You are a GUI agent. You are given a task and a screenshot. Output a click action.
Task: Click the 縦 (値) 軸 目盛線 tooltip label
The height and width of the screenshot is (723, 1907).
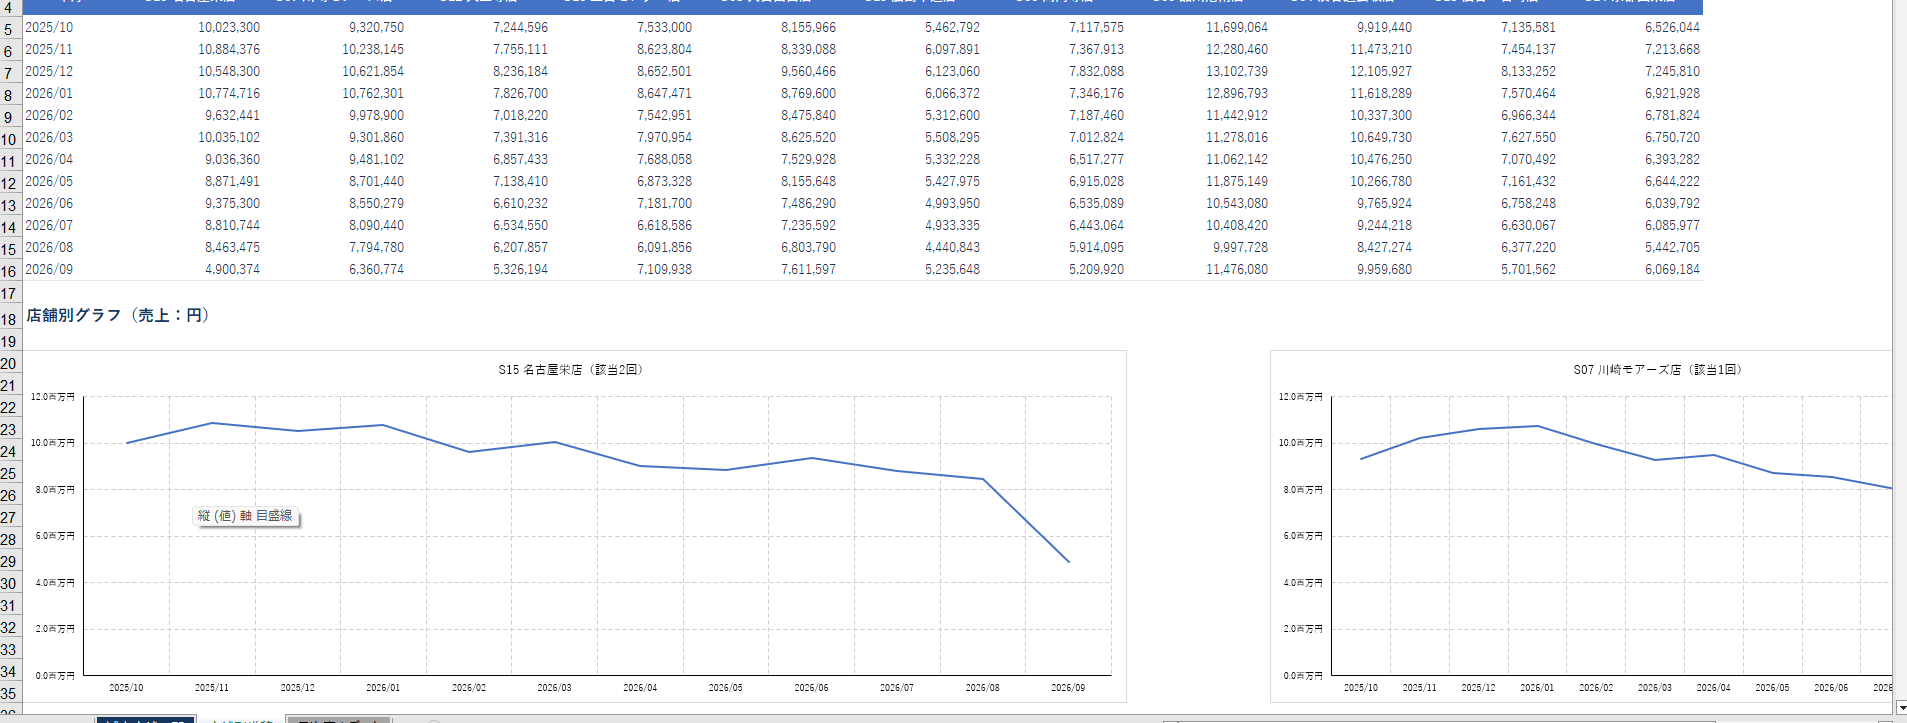pos(246,516)
